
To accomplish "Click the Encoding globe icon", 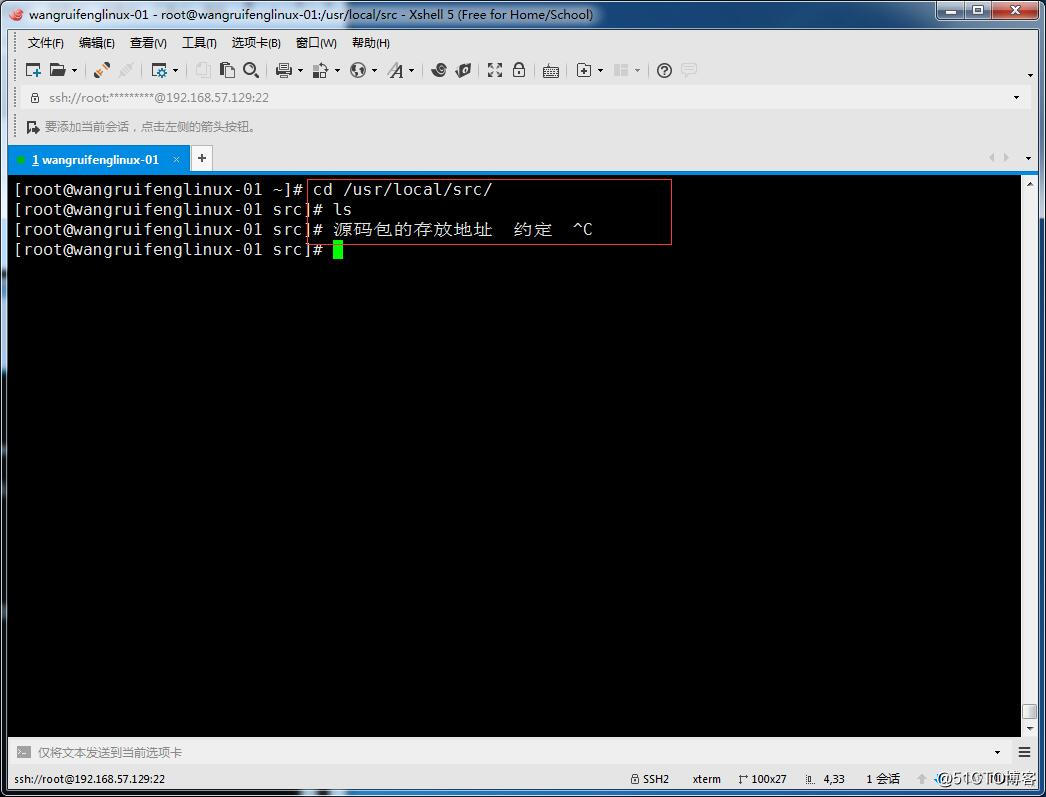I will [358, 70].
